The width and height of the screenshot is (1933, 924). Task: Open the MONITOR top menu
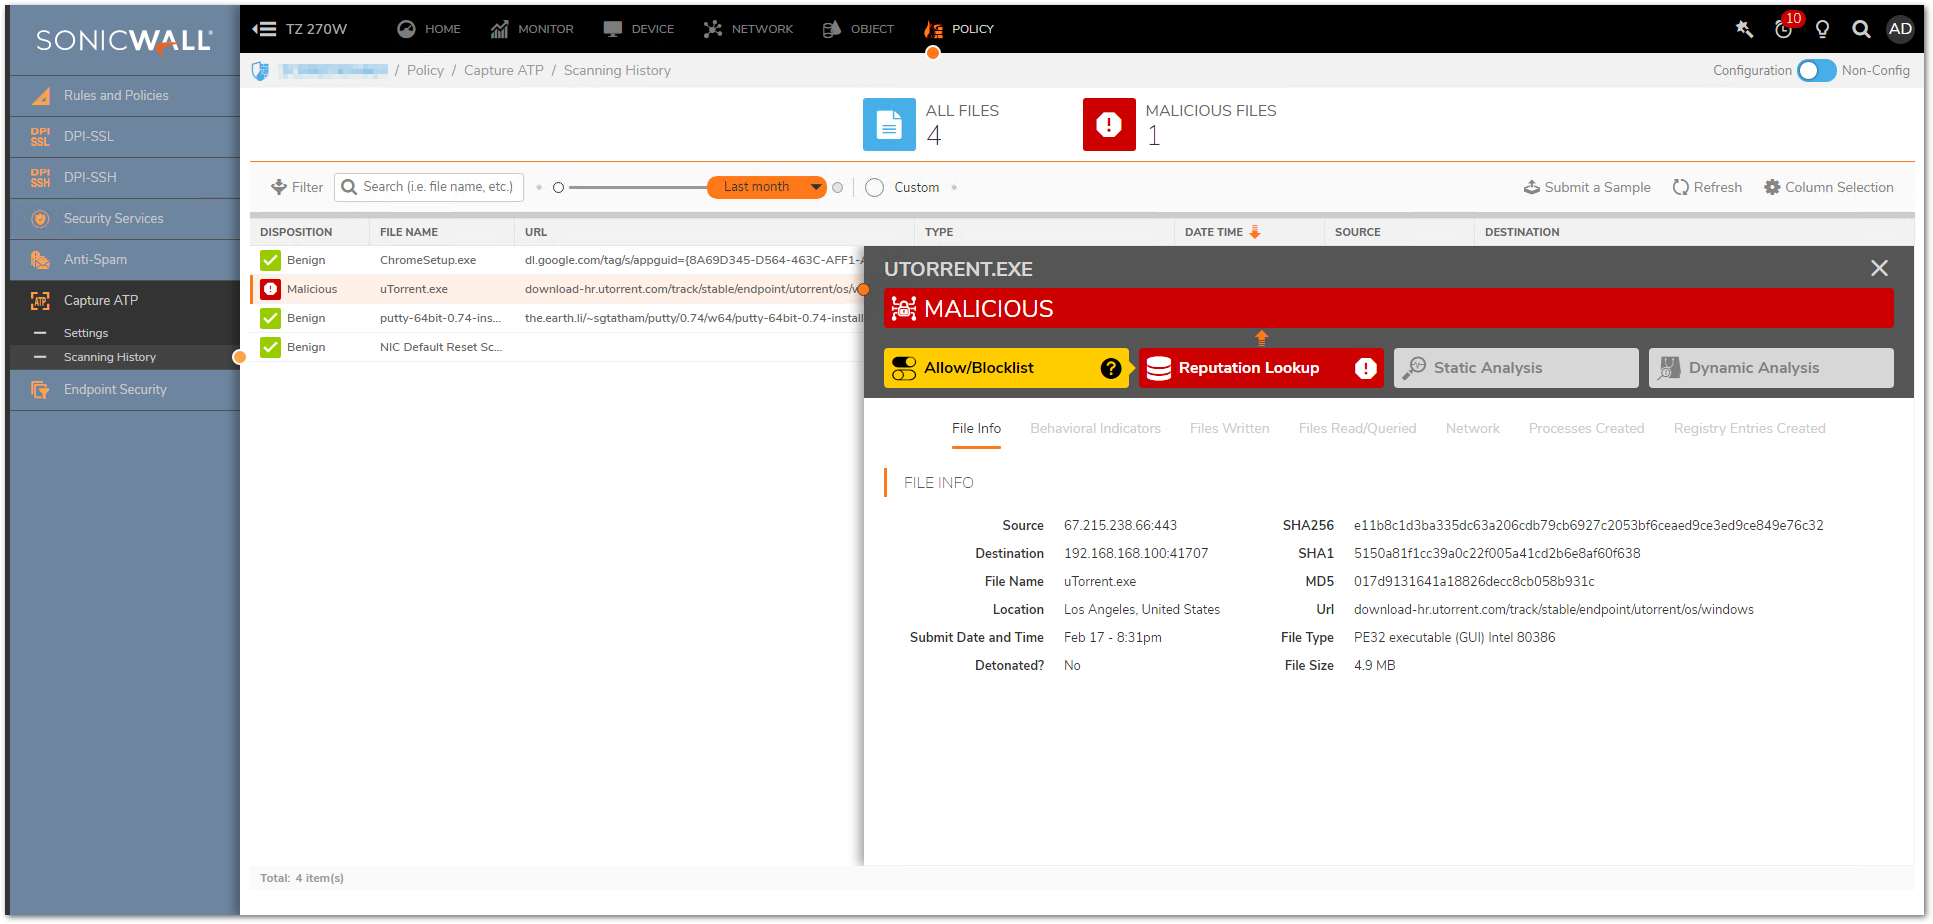coord(532,29)
